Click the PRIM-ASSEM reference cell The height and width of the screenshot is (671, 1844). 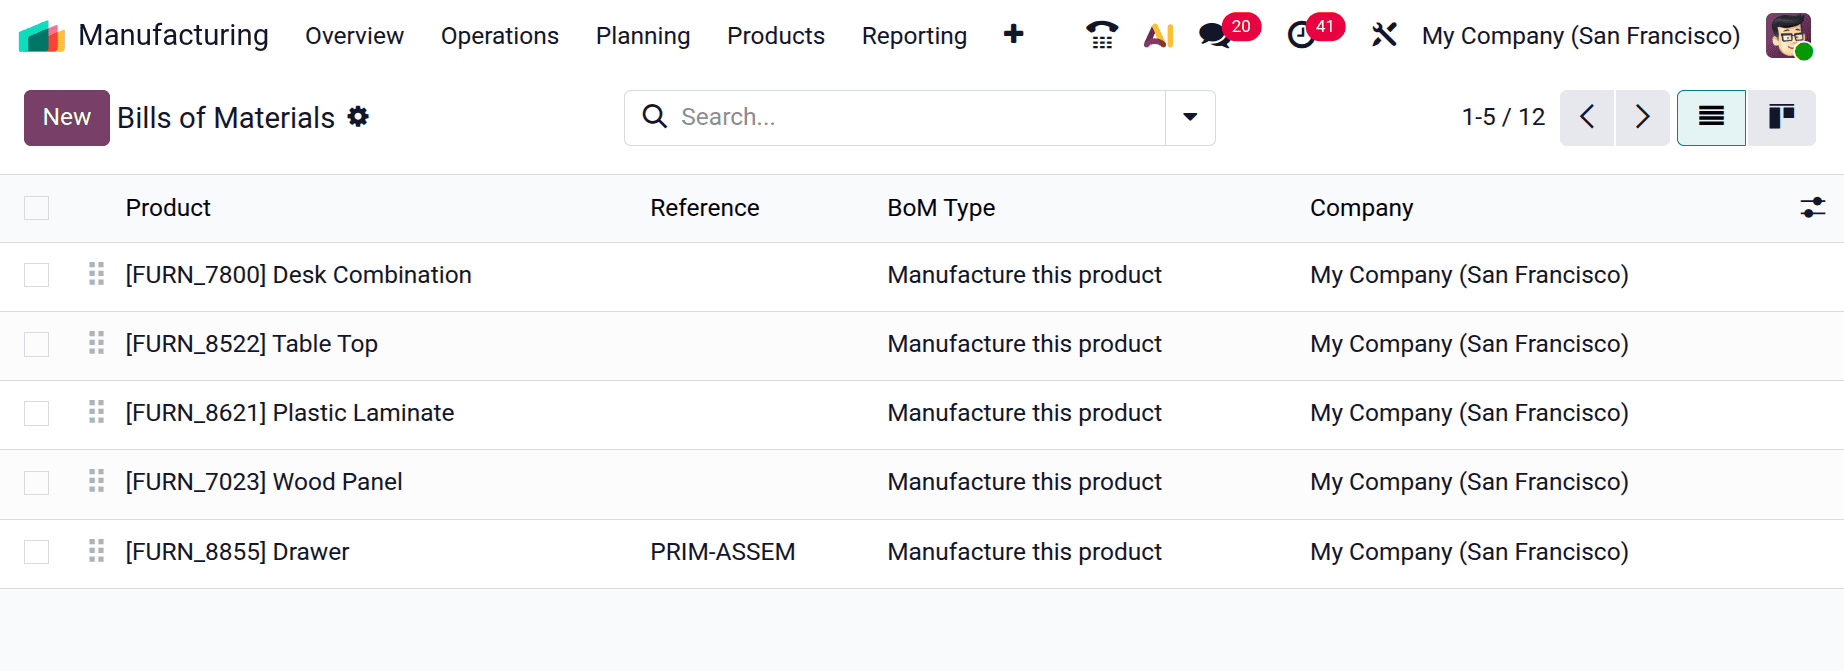(x=723, y=552)
